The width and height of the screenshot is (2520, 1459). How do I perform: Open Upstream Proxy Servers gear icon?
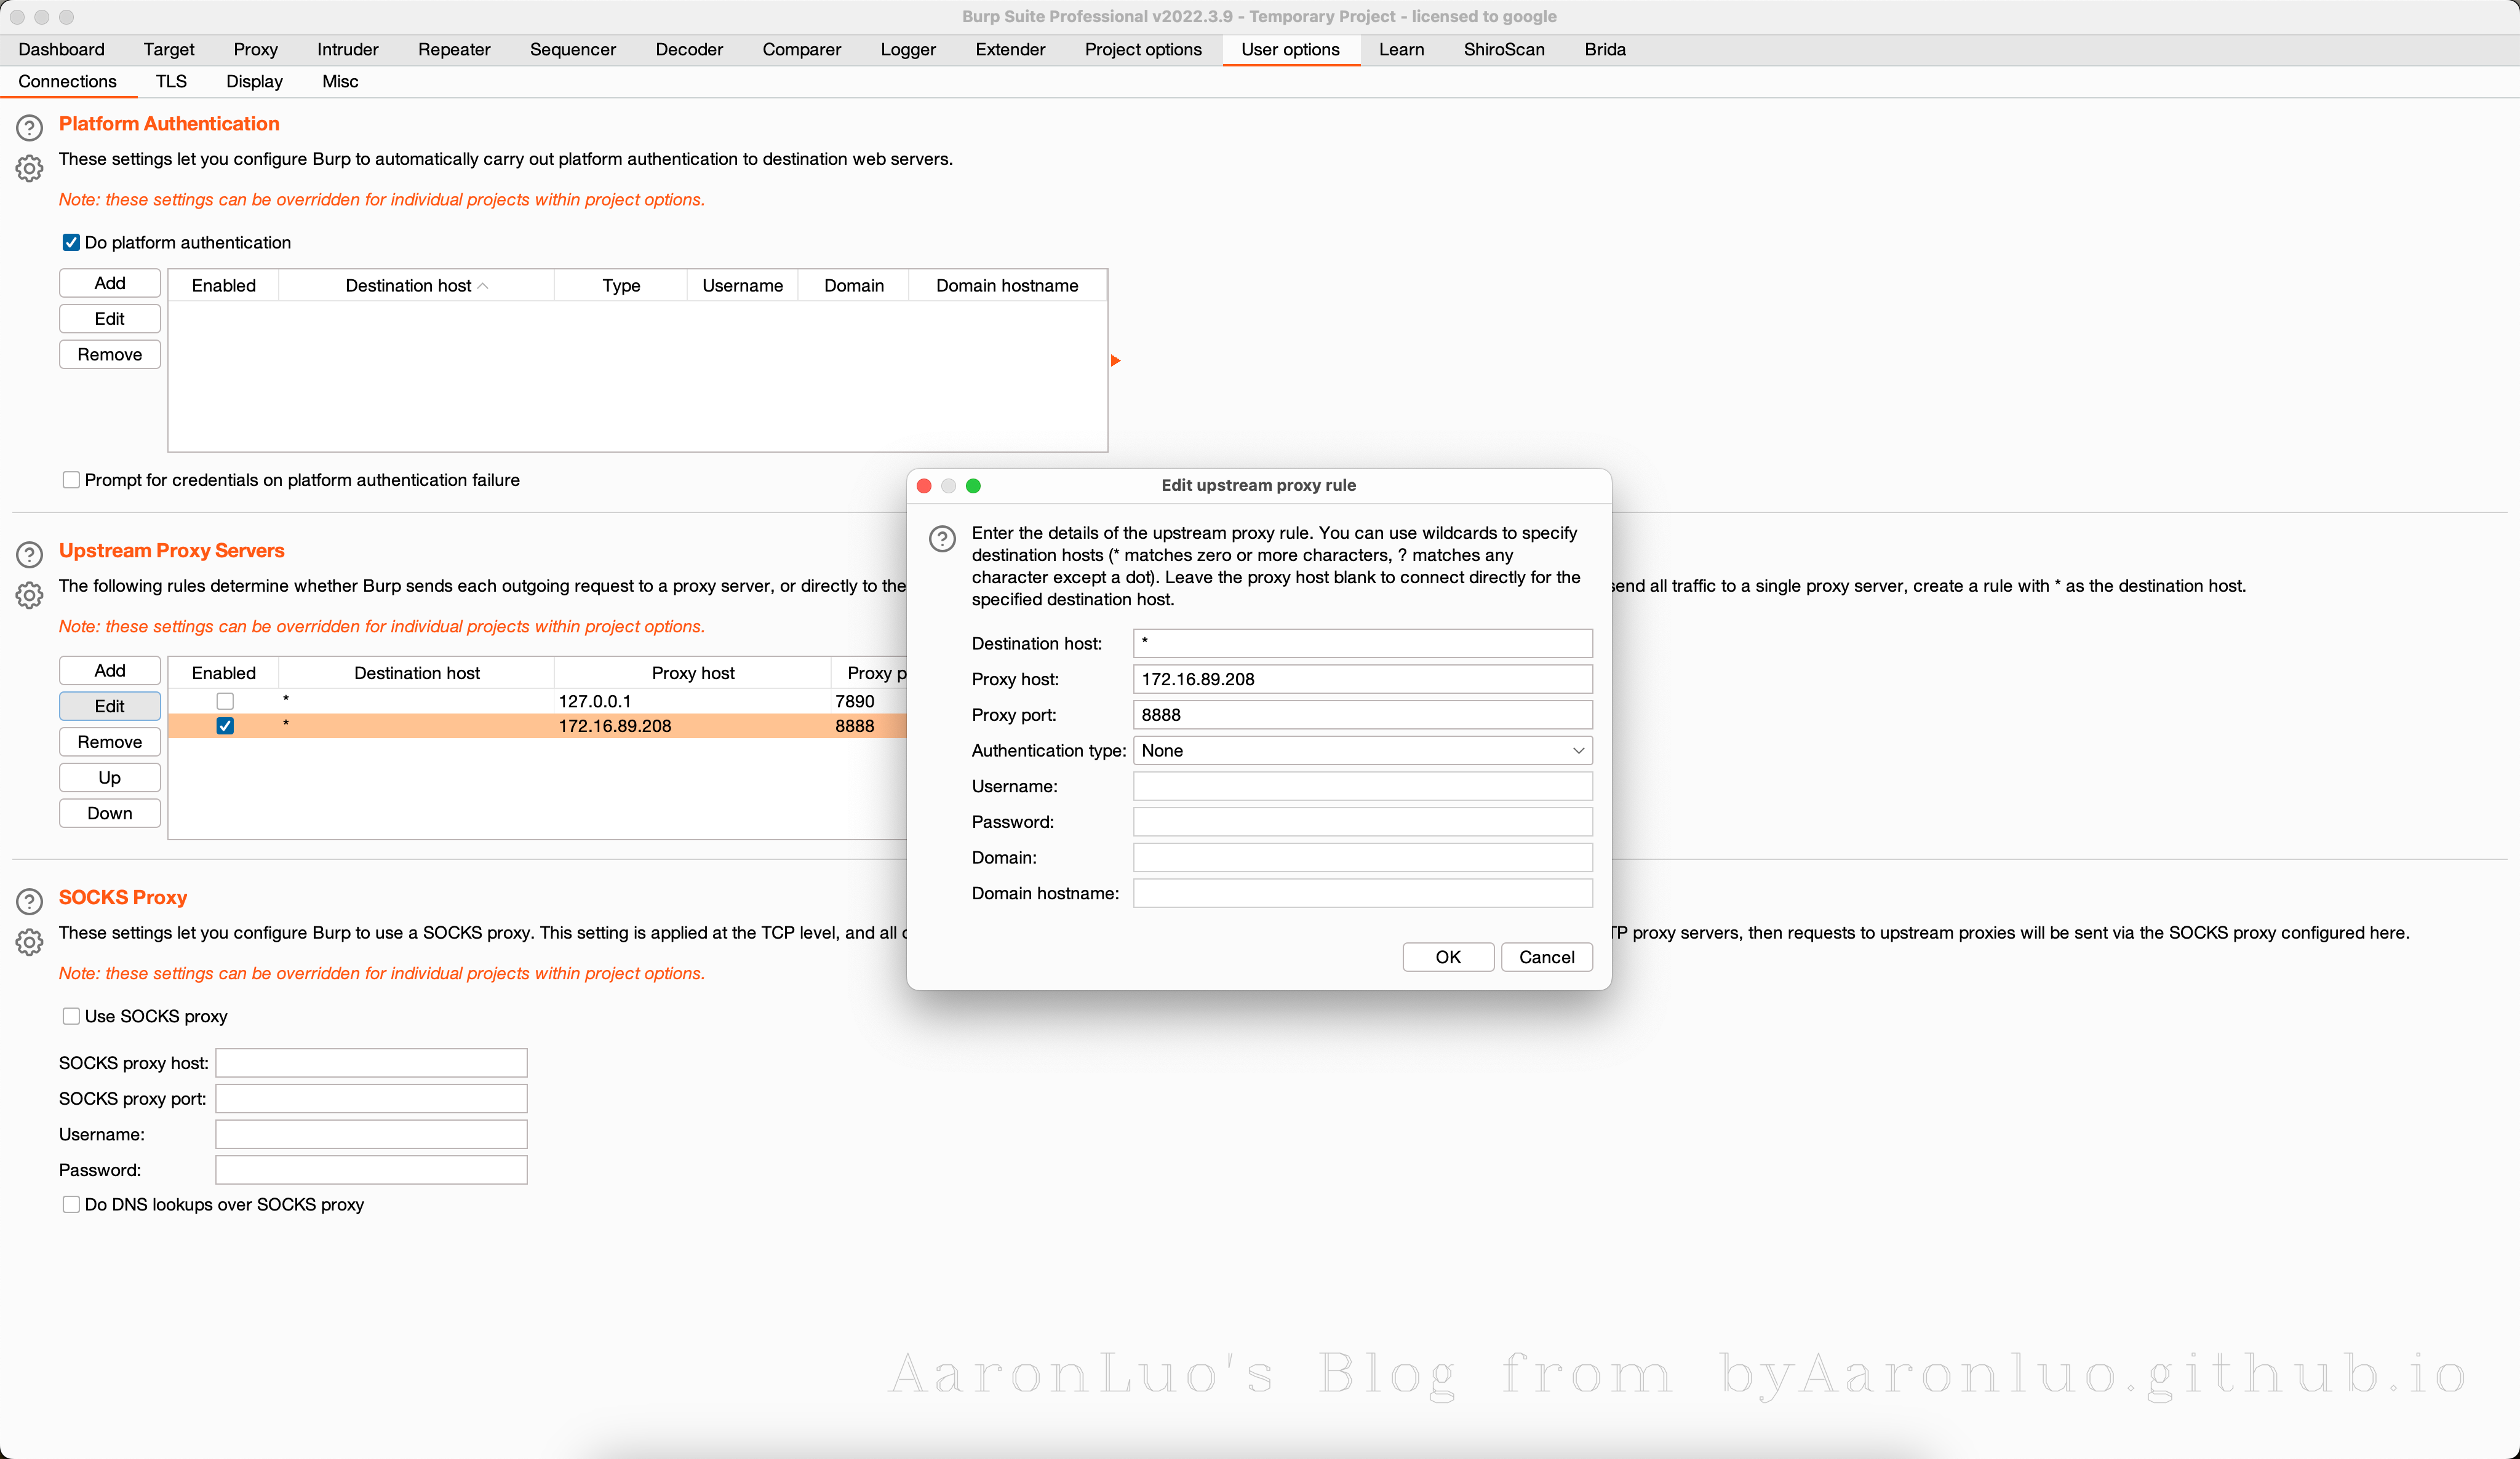tap(29, 595)
